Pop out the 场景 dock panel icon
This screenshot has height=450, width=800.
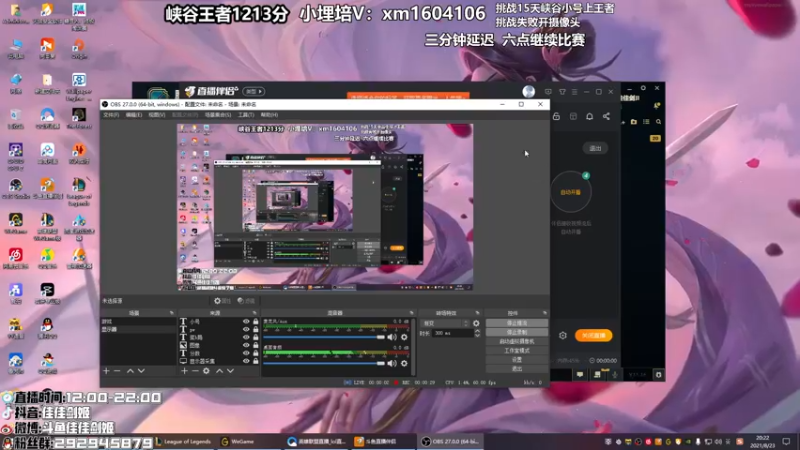[x=171, y=313]
